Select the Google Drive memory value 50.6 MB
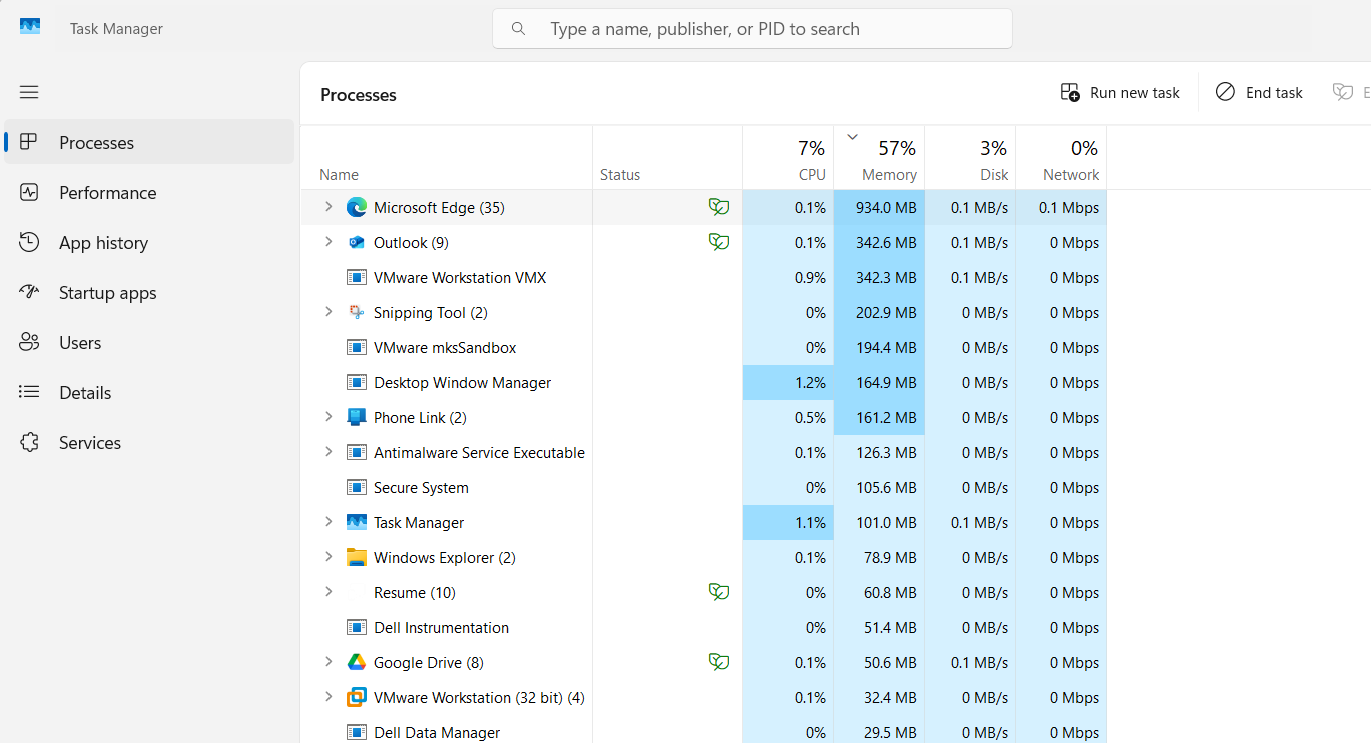This screenshot has height=743, width=1371. (x=891, y=662)
